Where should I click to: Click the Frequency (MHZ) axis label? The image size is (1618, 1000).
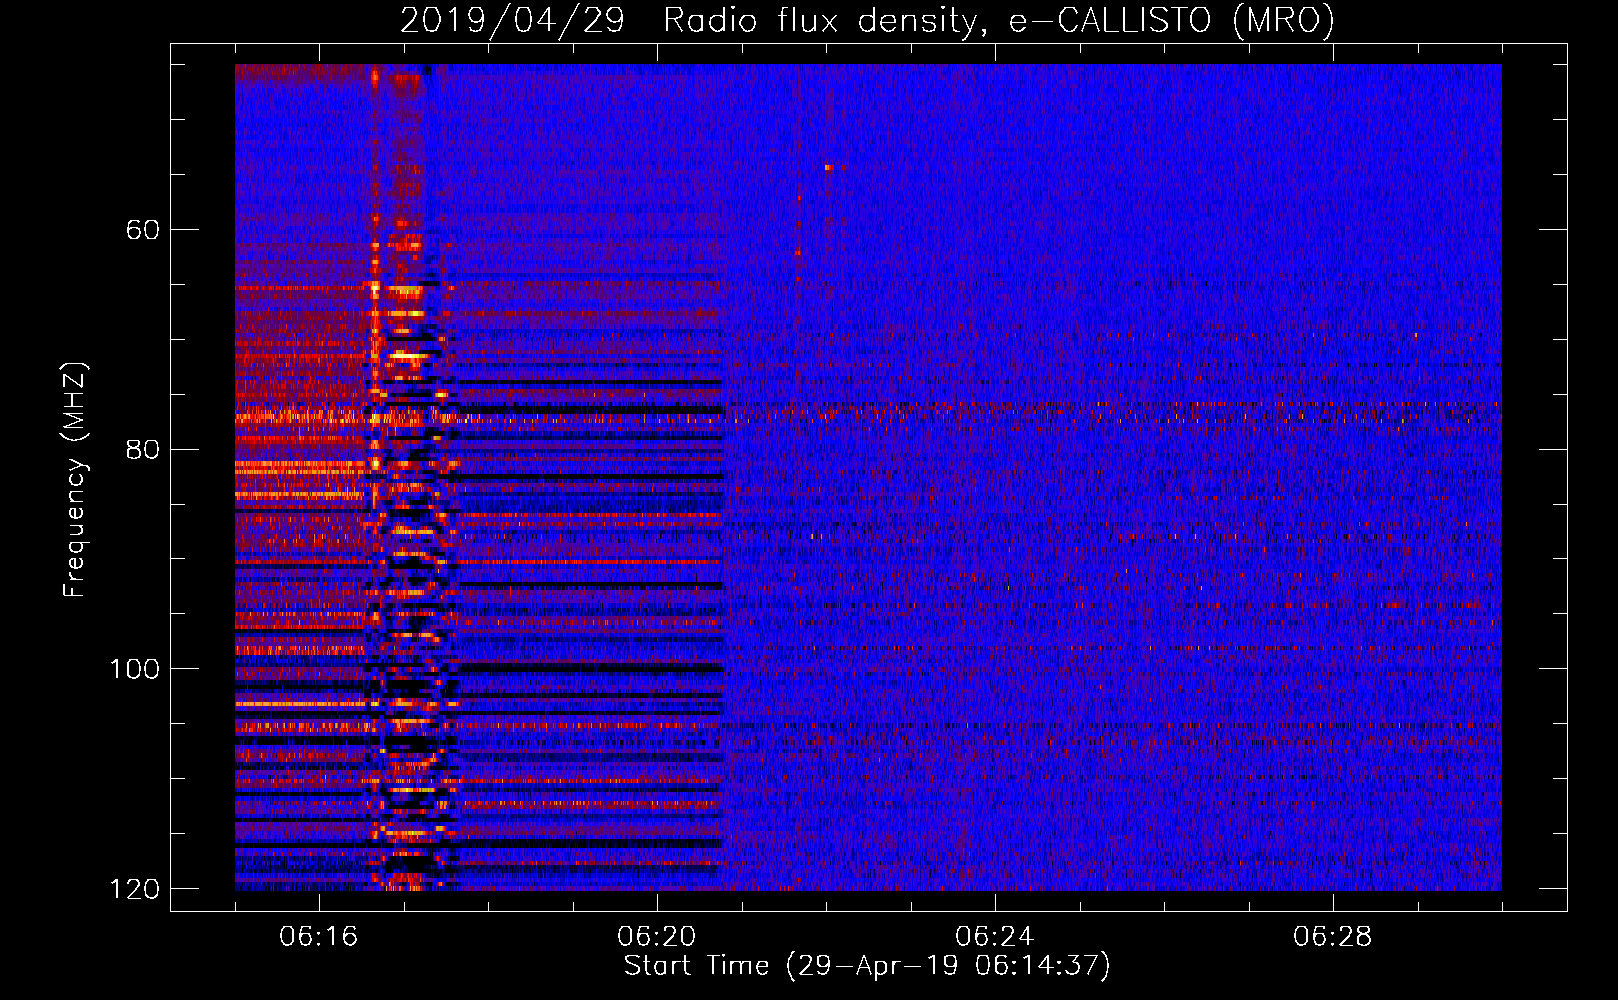(x=75, y=479)
